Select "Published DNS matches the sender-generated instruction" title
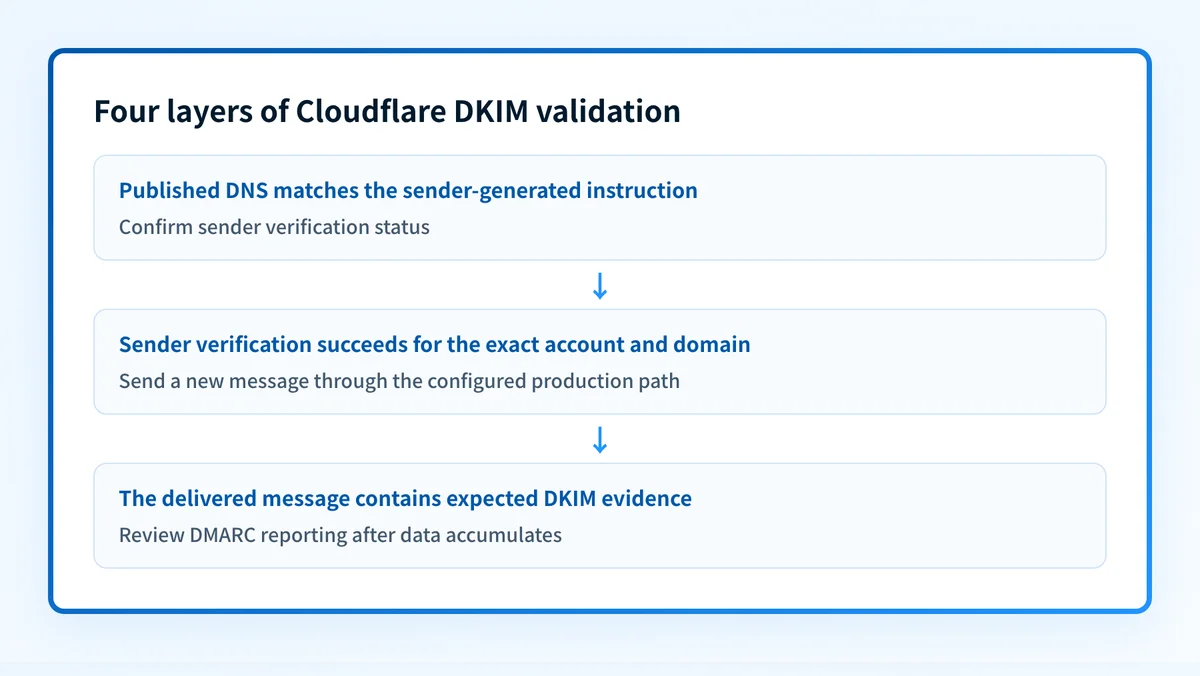 [408, 190]
